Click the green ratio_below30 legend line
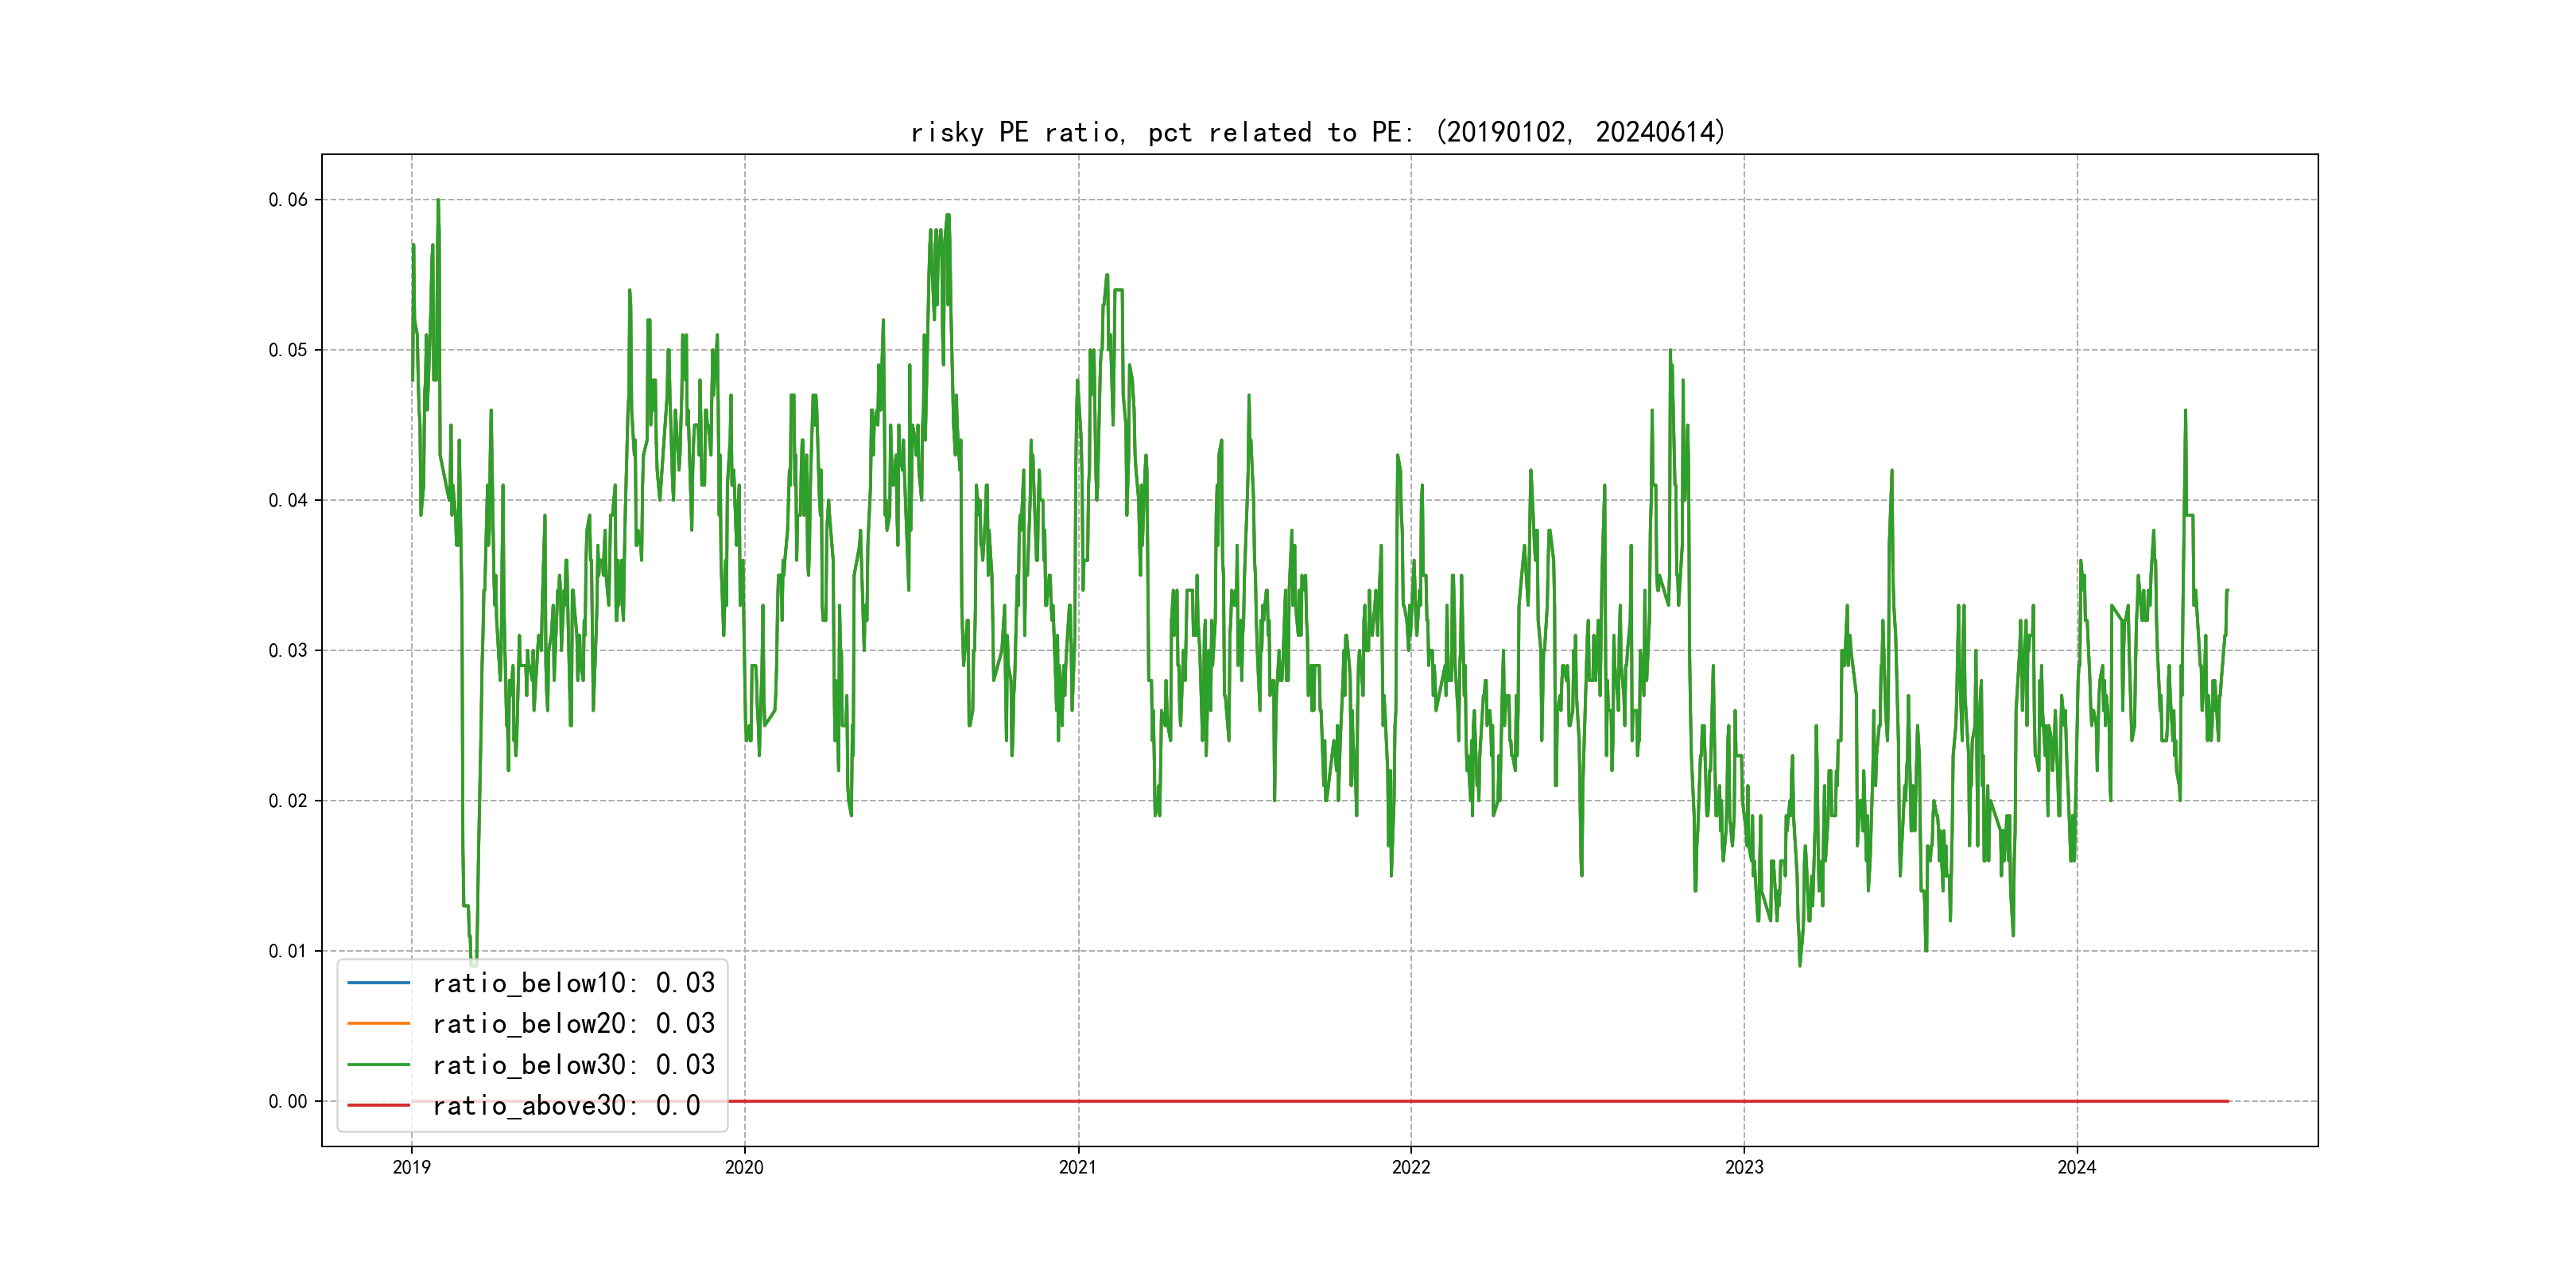The height and width of the screenshot is (1288, 2576). tap(378, 1065)
